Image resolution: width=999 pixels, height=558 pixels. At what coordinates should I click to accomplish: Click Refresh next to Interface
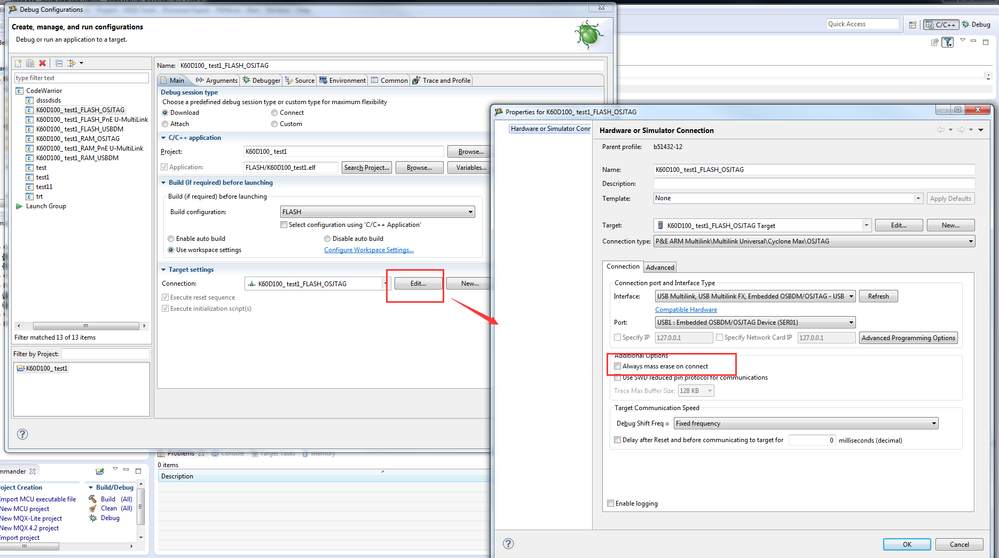[x=878, y=296]
